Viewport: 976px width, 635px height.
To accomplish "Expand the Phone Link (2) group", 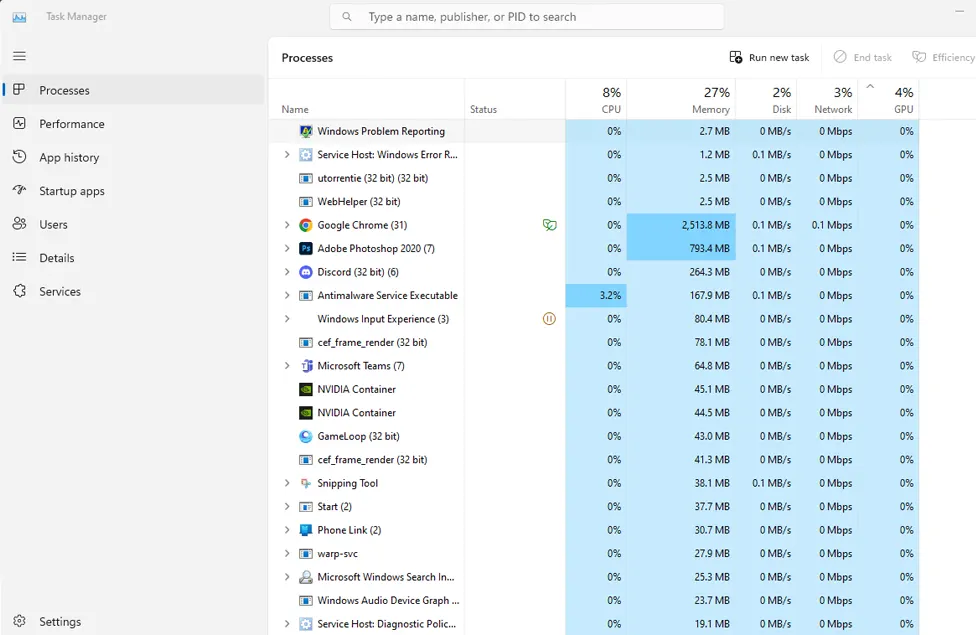I will 287,530.
